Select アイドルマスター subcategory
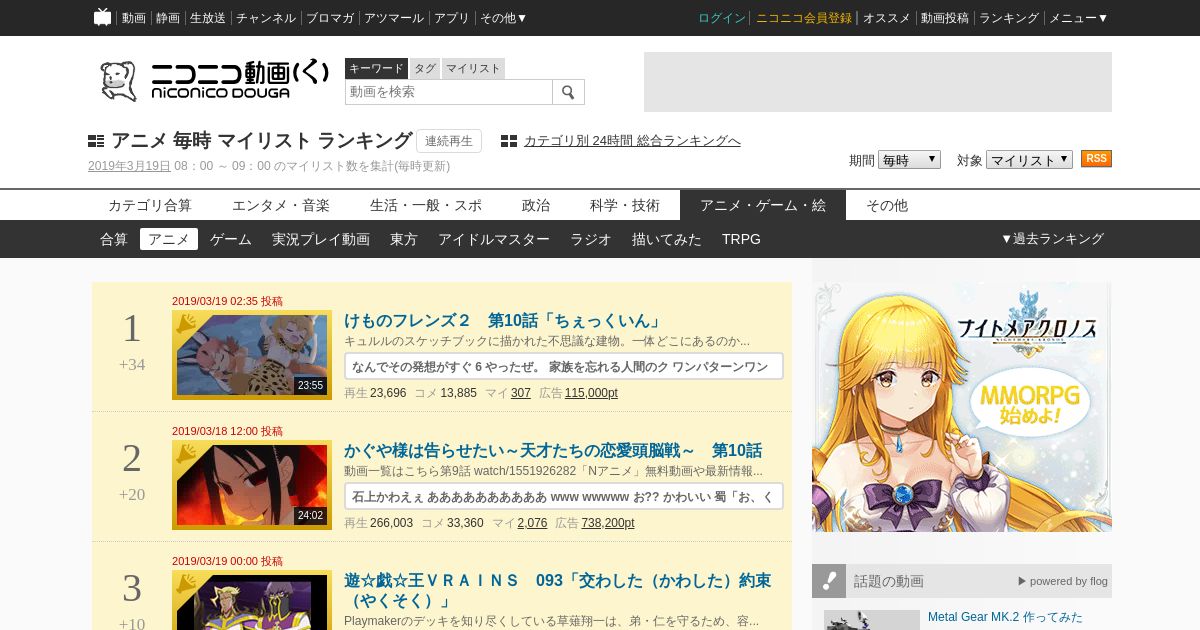This screenshot has height=630, width=1200. pyautogui.click(x=494, y=239)
